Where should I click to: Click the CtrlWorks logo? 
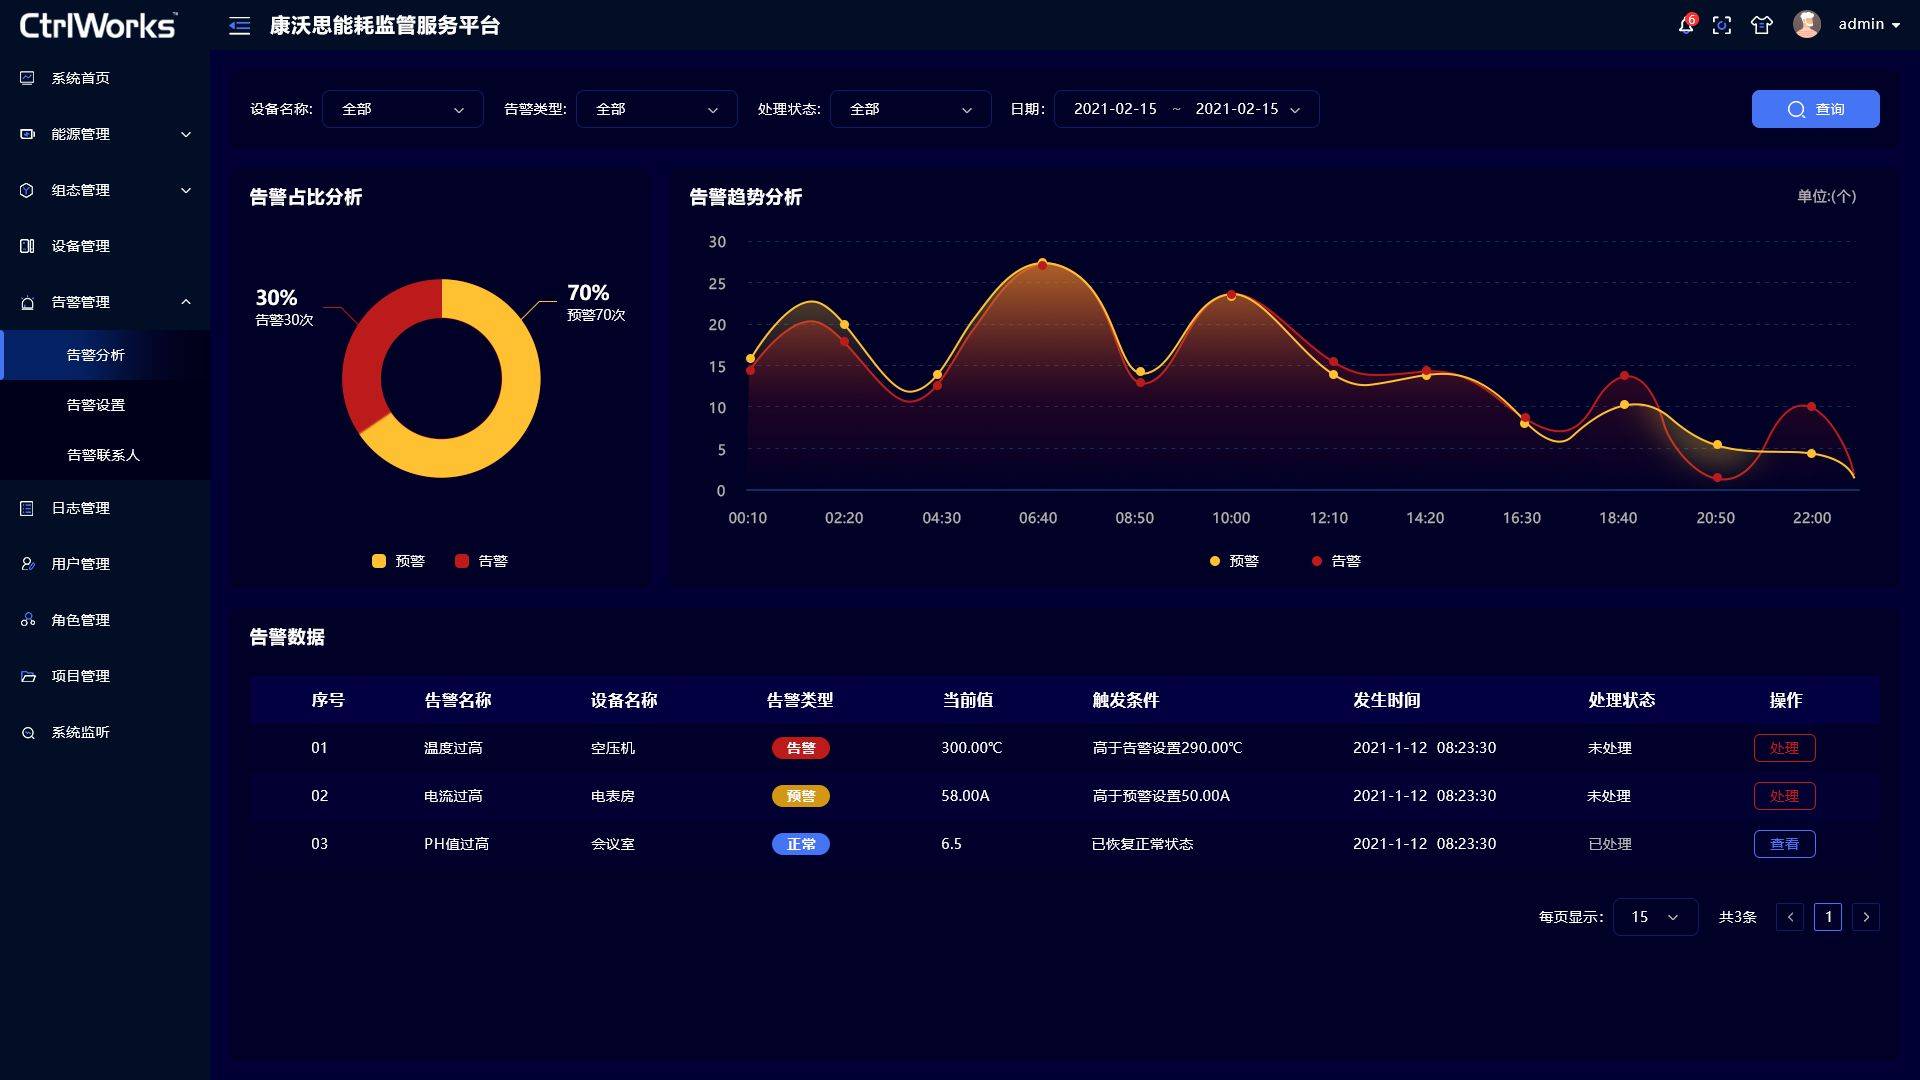coord(98,25)
